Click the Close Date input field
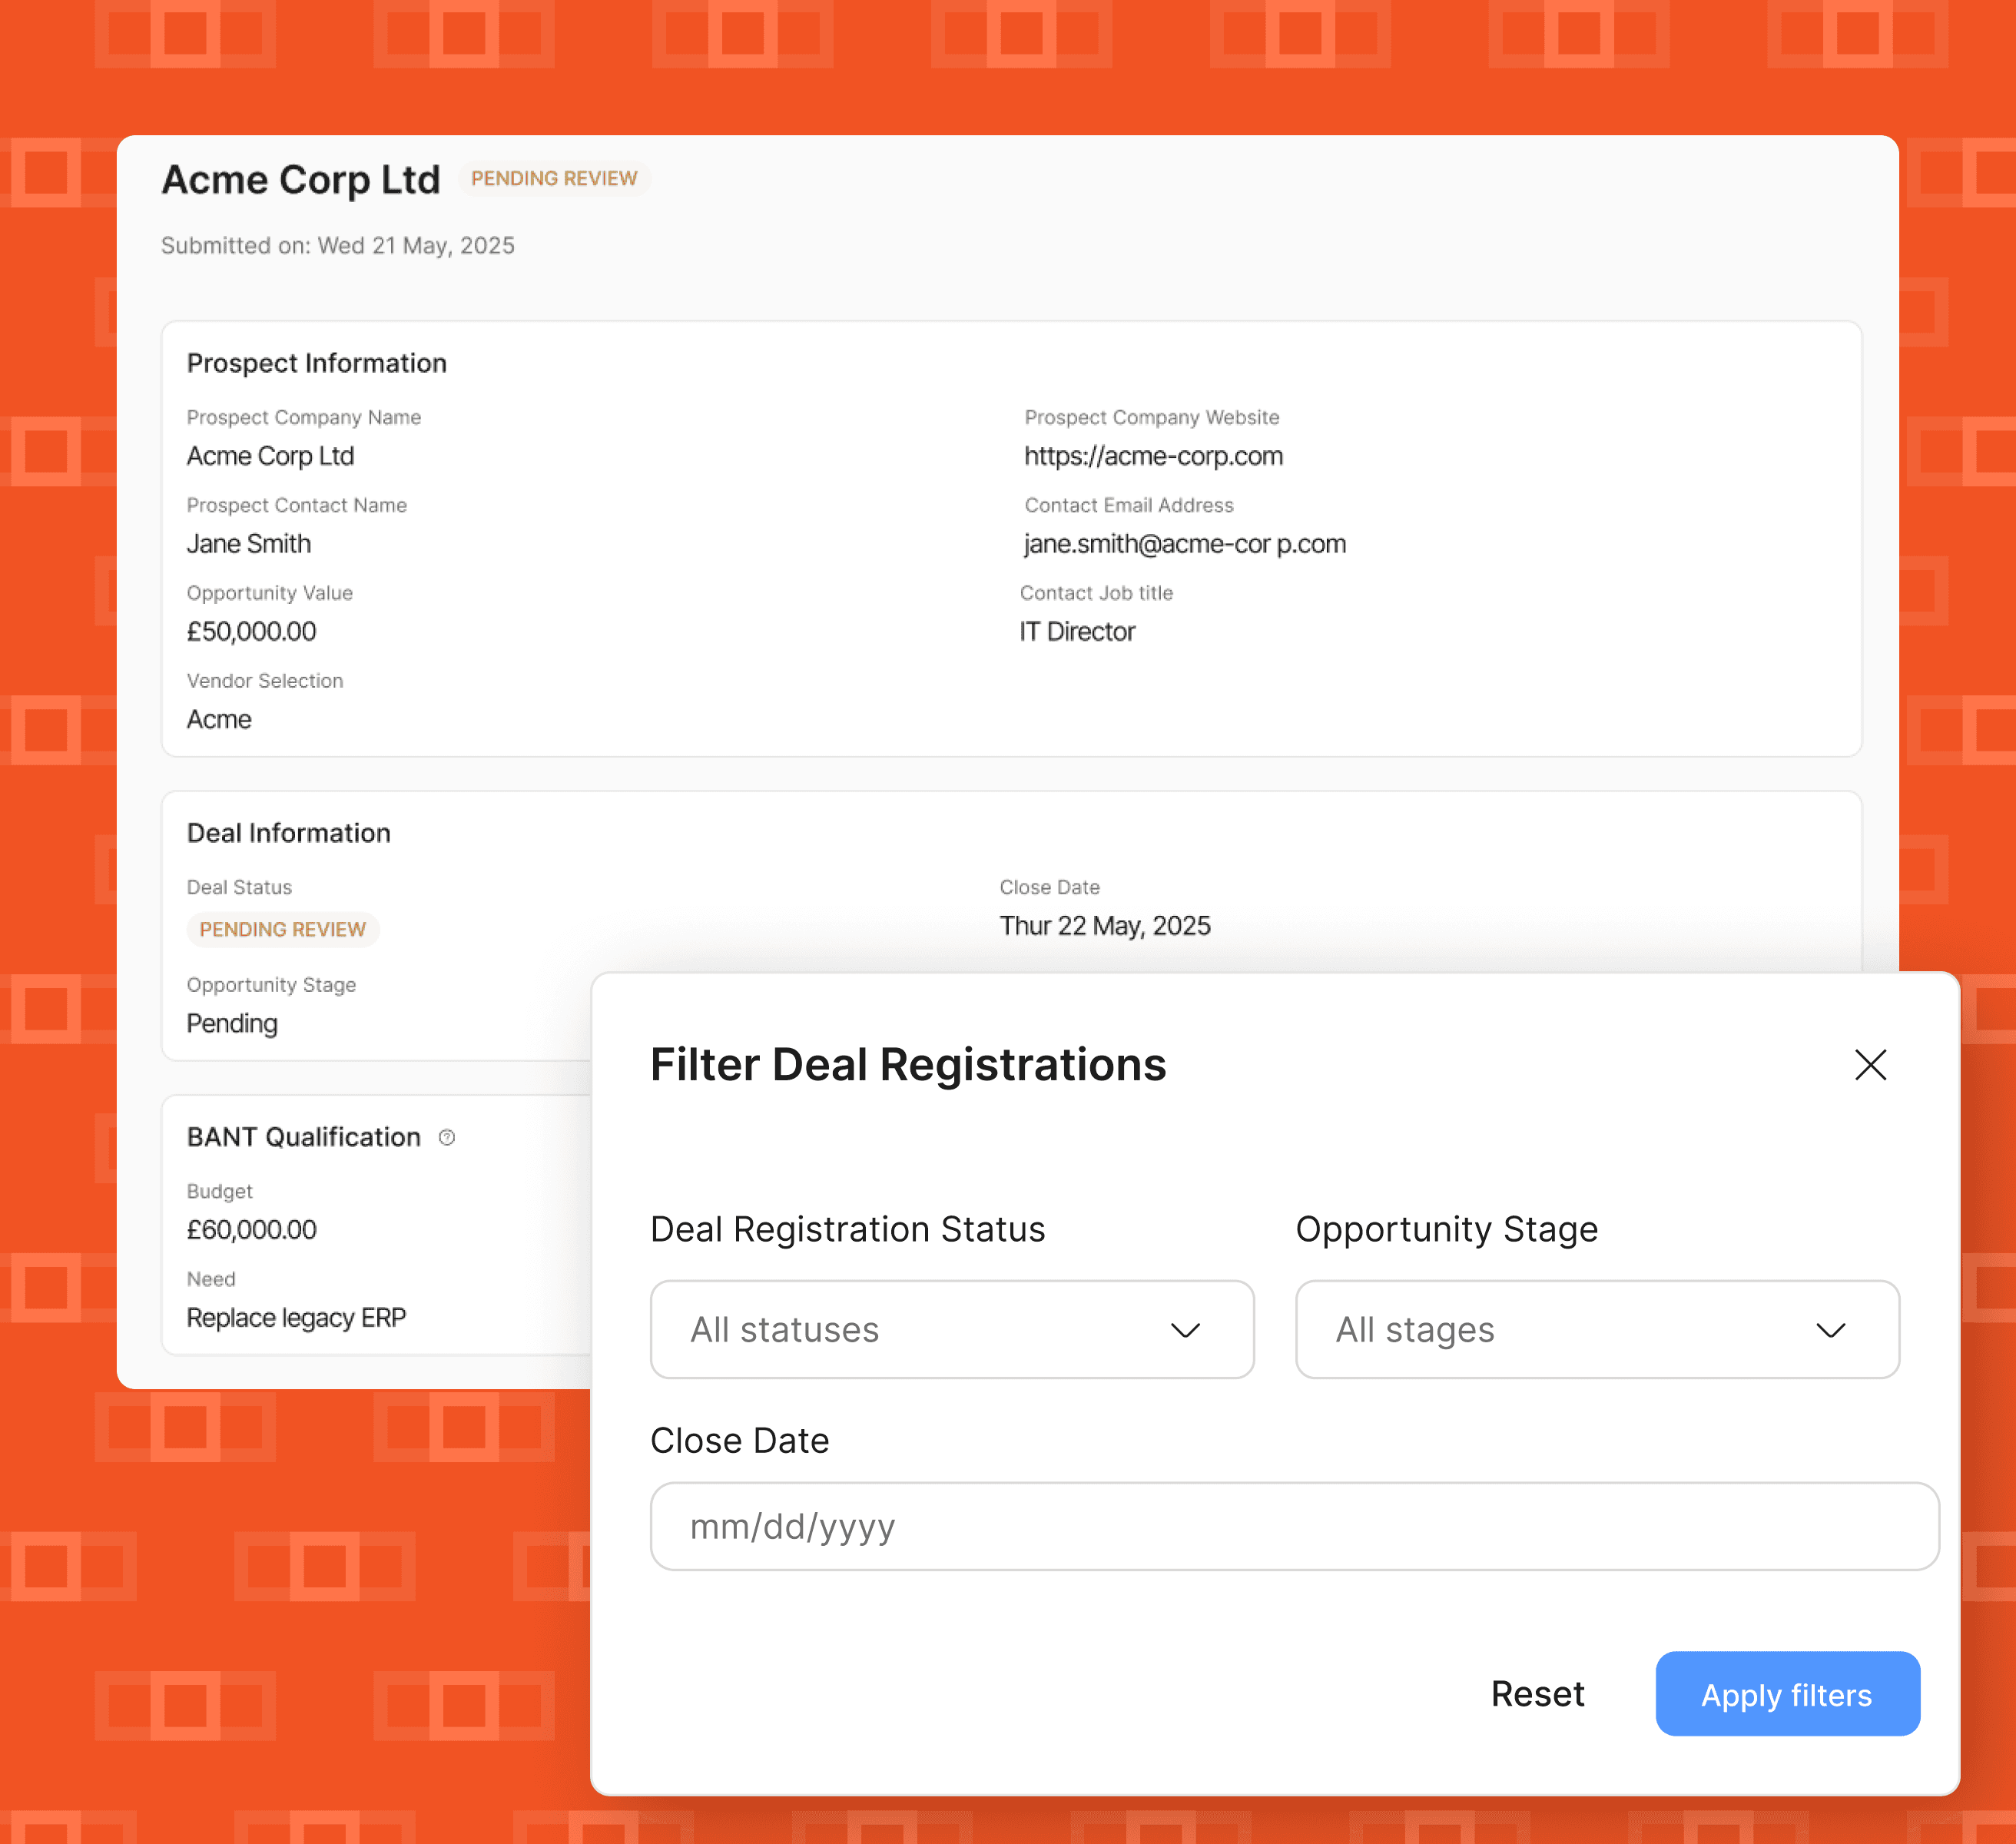Viewport: 2016px width, 1844px height. coord(1294,1526)
